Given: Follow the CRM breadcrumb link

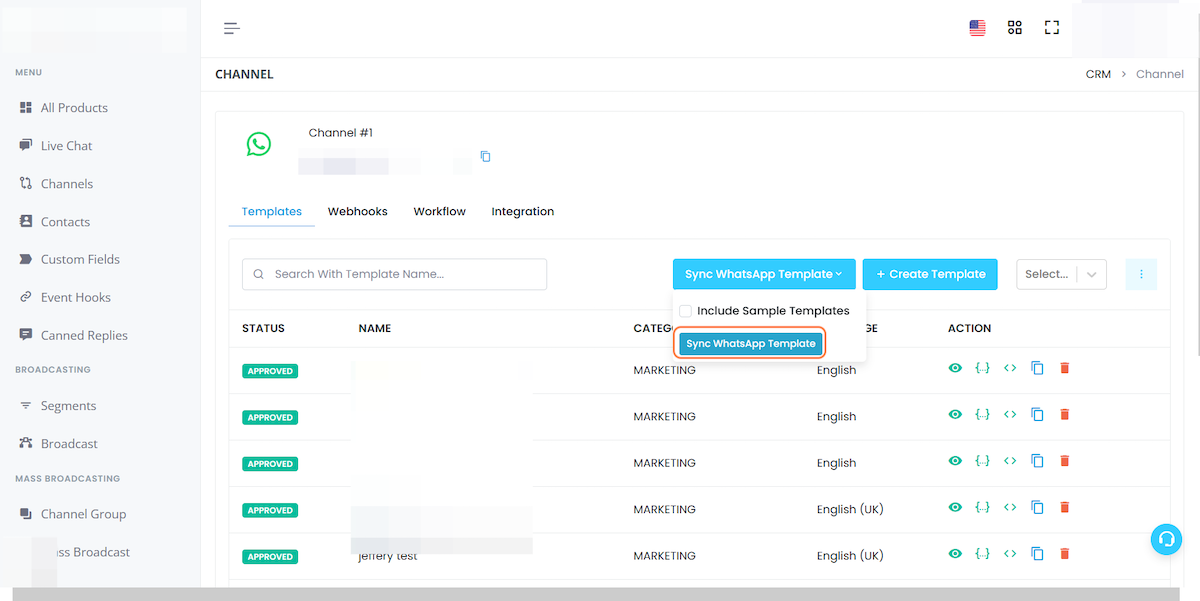Looking at the screenshot, I should coord(1098,74).
